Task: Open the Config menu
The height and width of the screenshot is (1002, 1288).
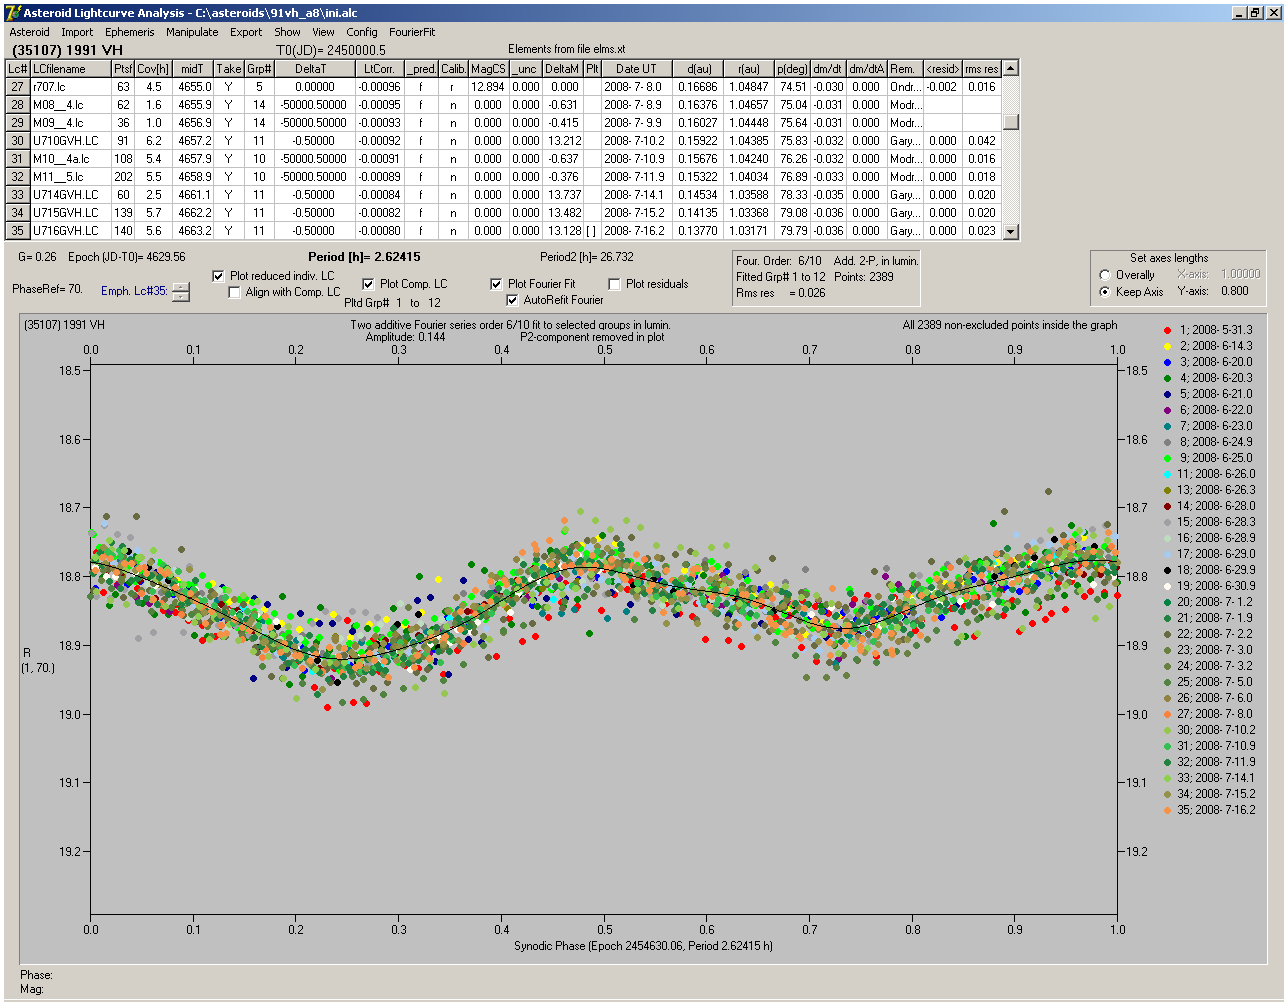Action: click(x=362, y=32)
